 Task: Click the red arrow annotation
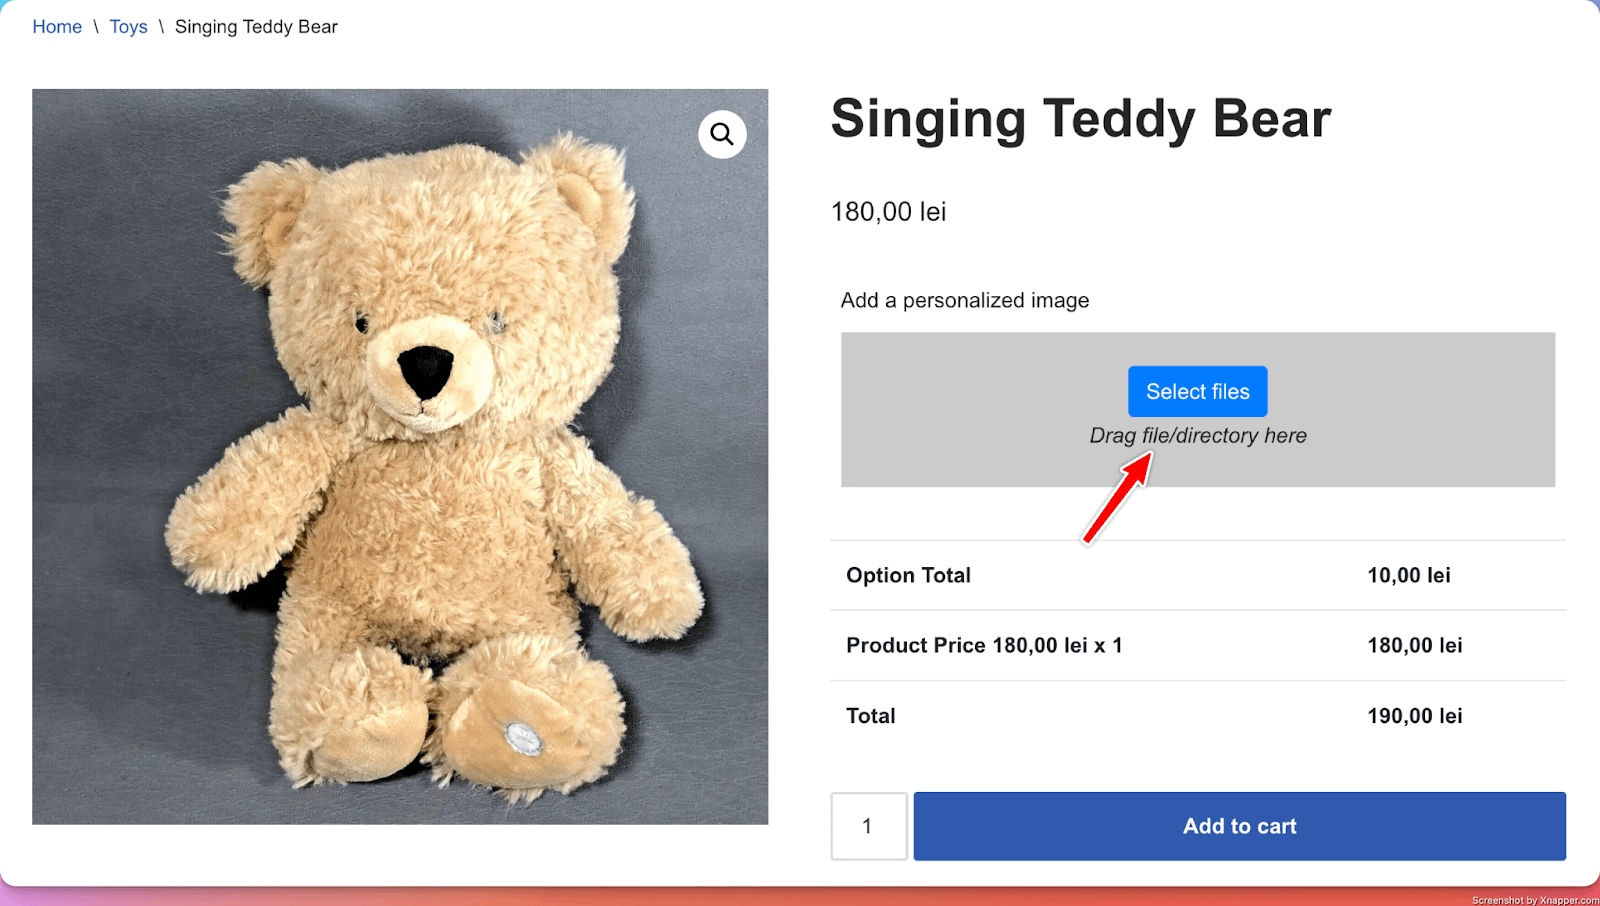pyautogui.click(x=1118, y=498)
